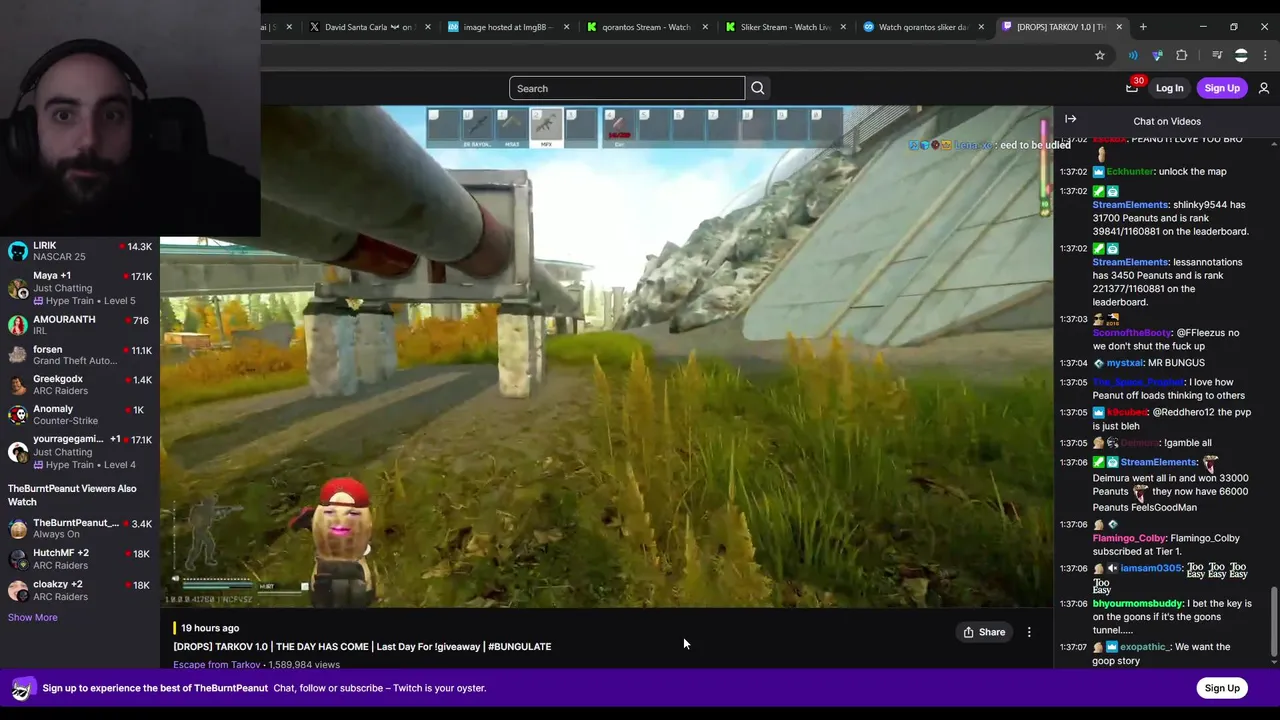Open the Prime loot notifications icon
The height and width of the screenshot is (720, 1280).
1132,88
